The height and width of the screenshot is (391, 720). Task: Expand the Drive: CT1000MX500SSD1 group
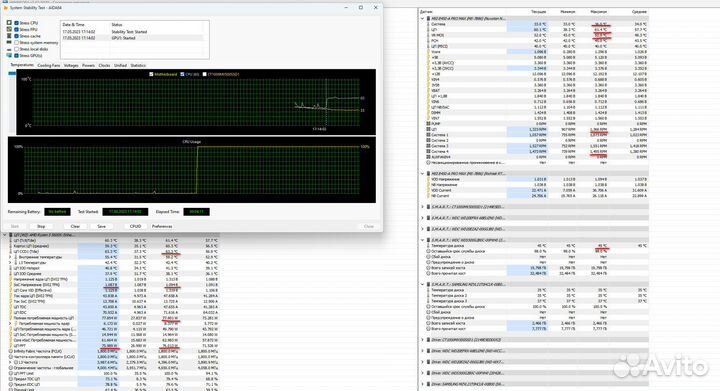[422, 340]
